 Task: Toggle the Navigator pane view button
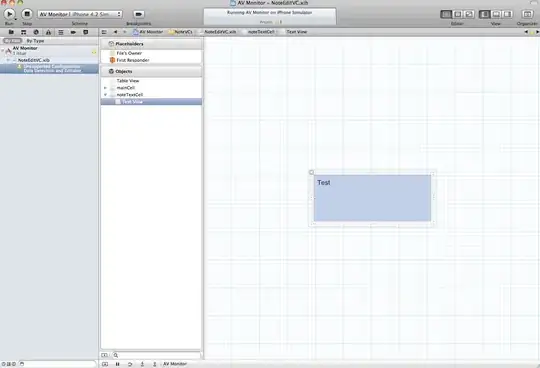(485, 14)
